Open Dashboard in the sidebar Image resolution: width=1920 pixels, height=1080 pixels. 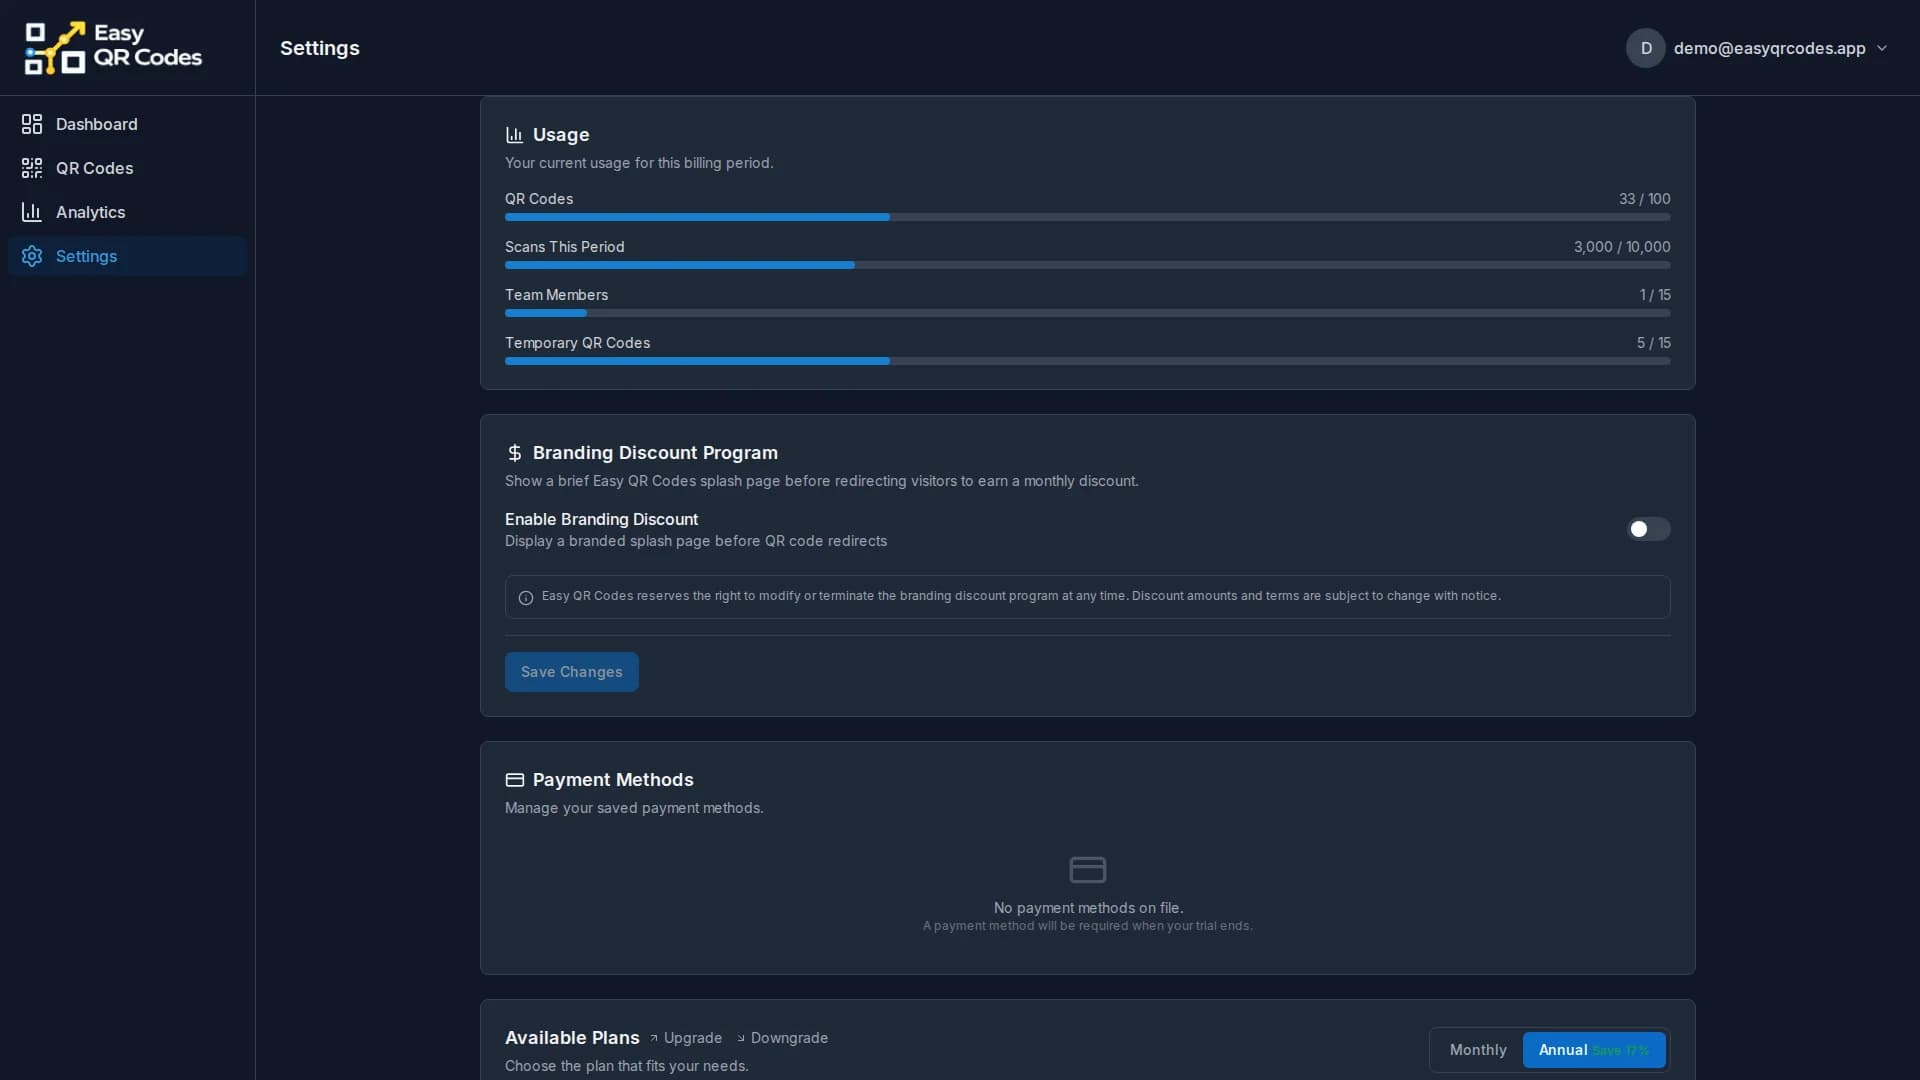point(127,124)
